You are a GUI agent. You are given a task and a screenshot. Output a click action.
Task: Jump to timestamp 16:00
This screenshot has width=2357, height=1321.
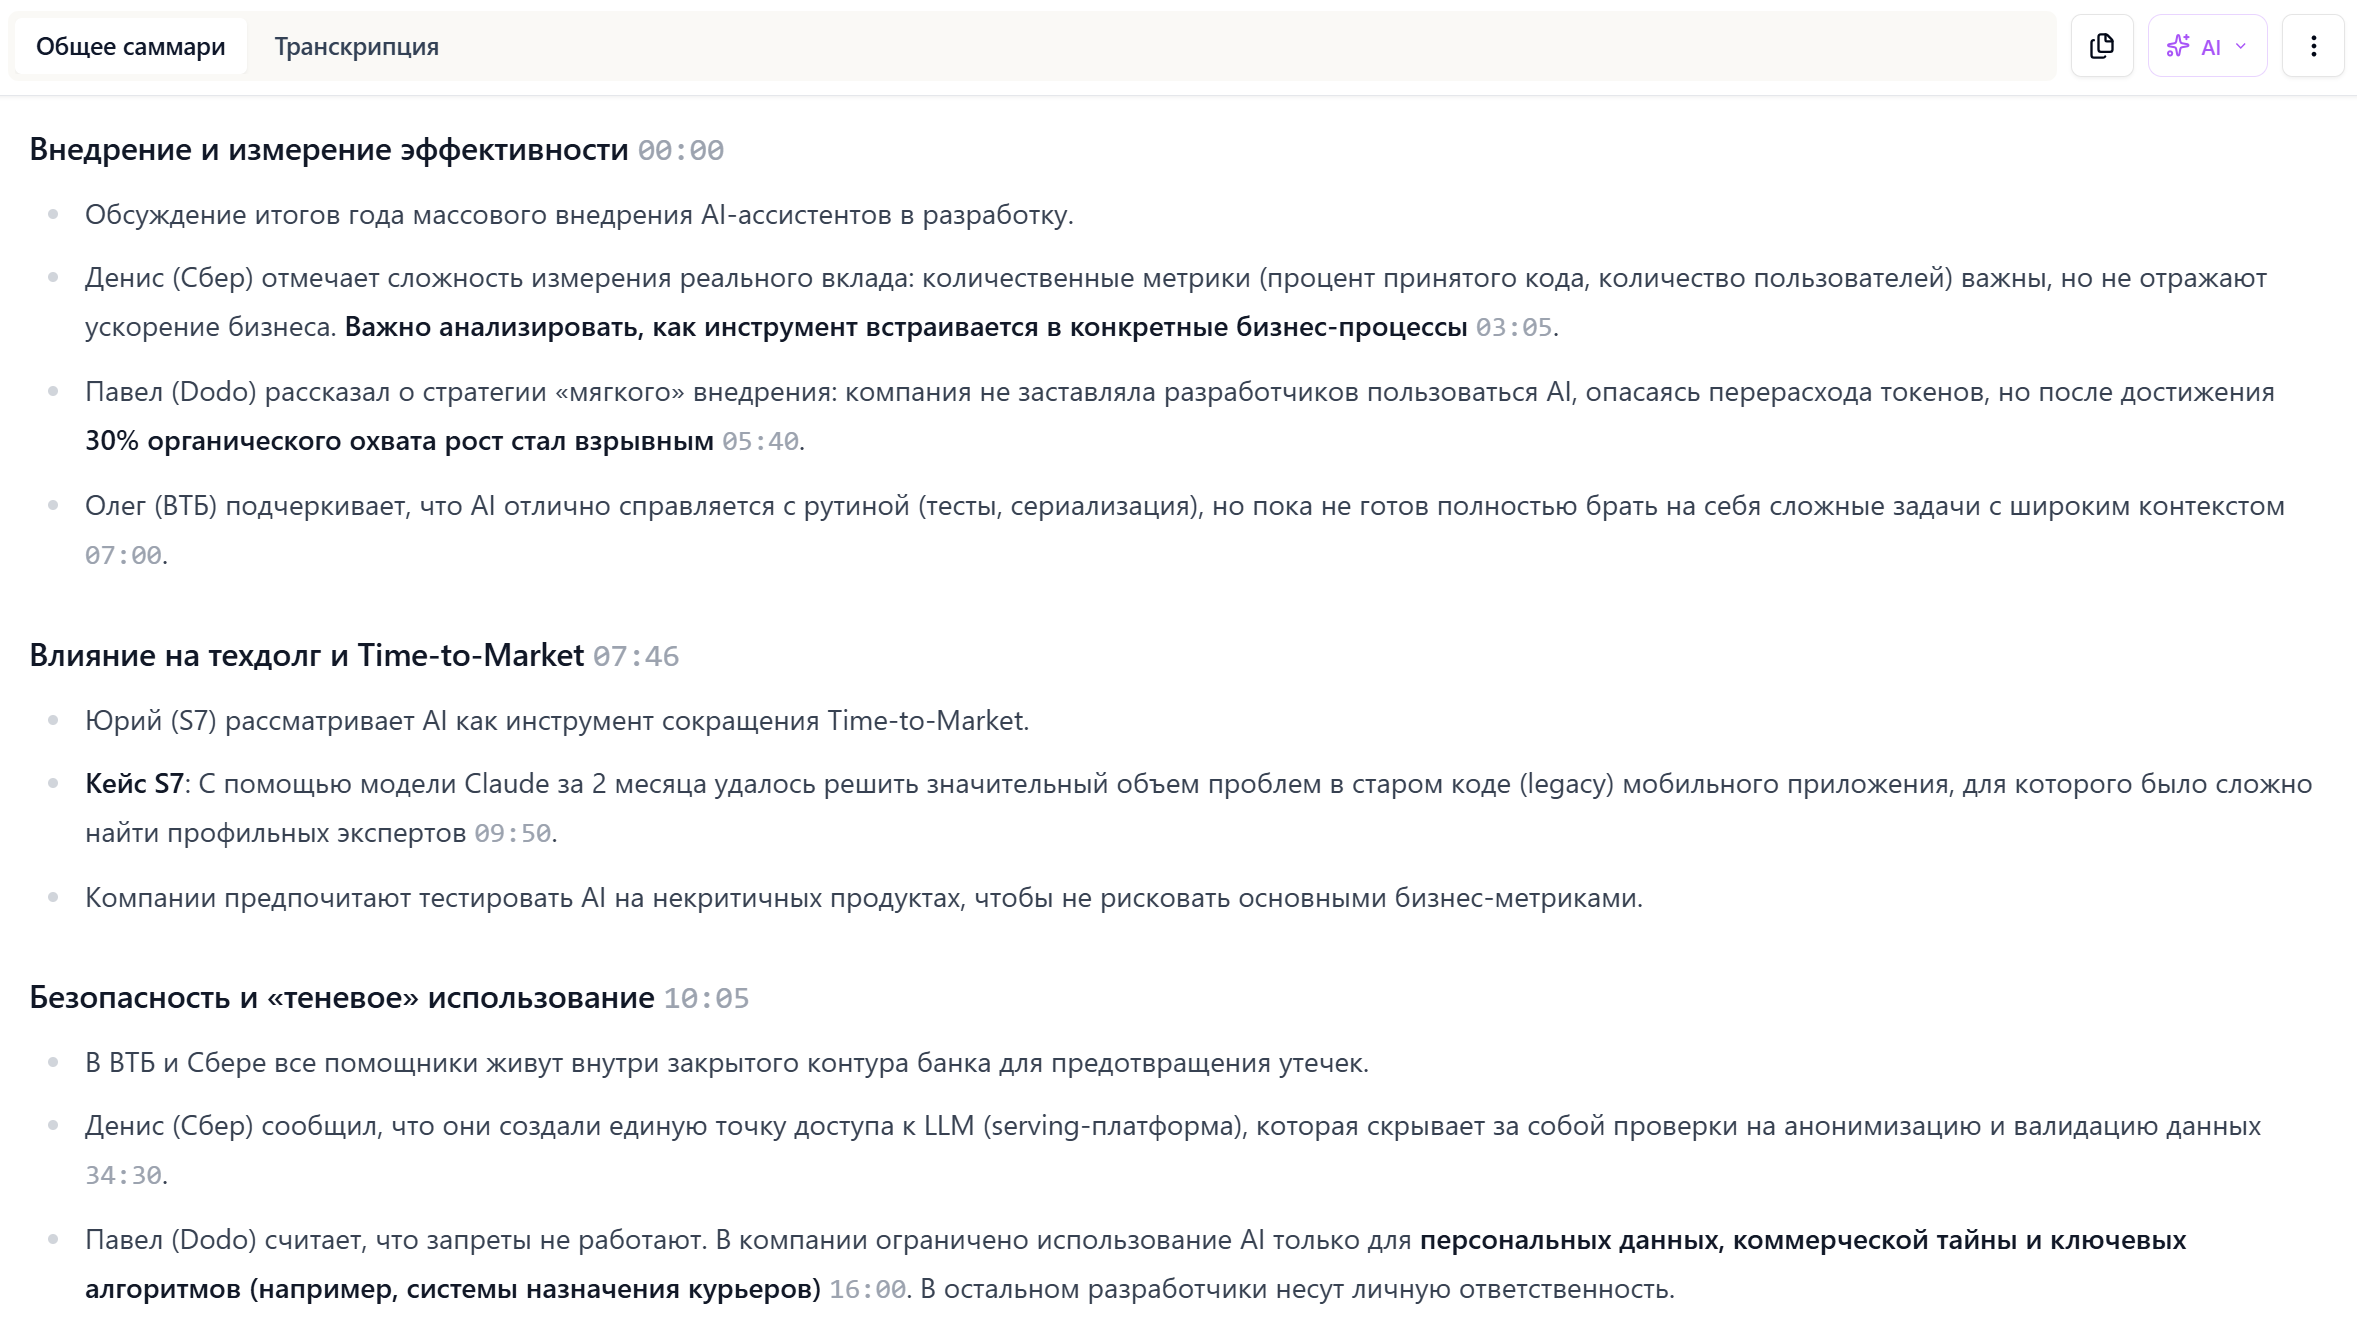coord(867,1290)
